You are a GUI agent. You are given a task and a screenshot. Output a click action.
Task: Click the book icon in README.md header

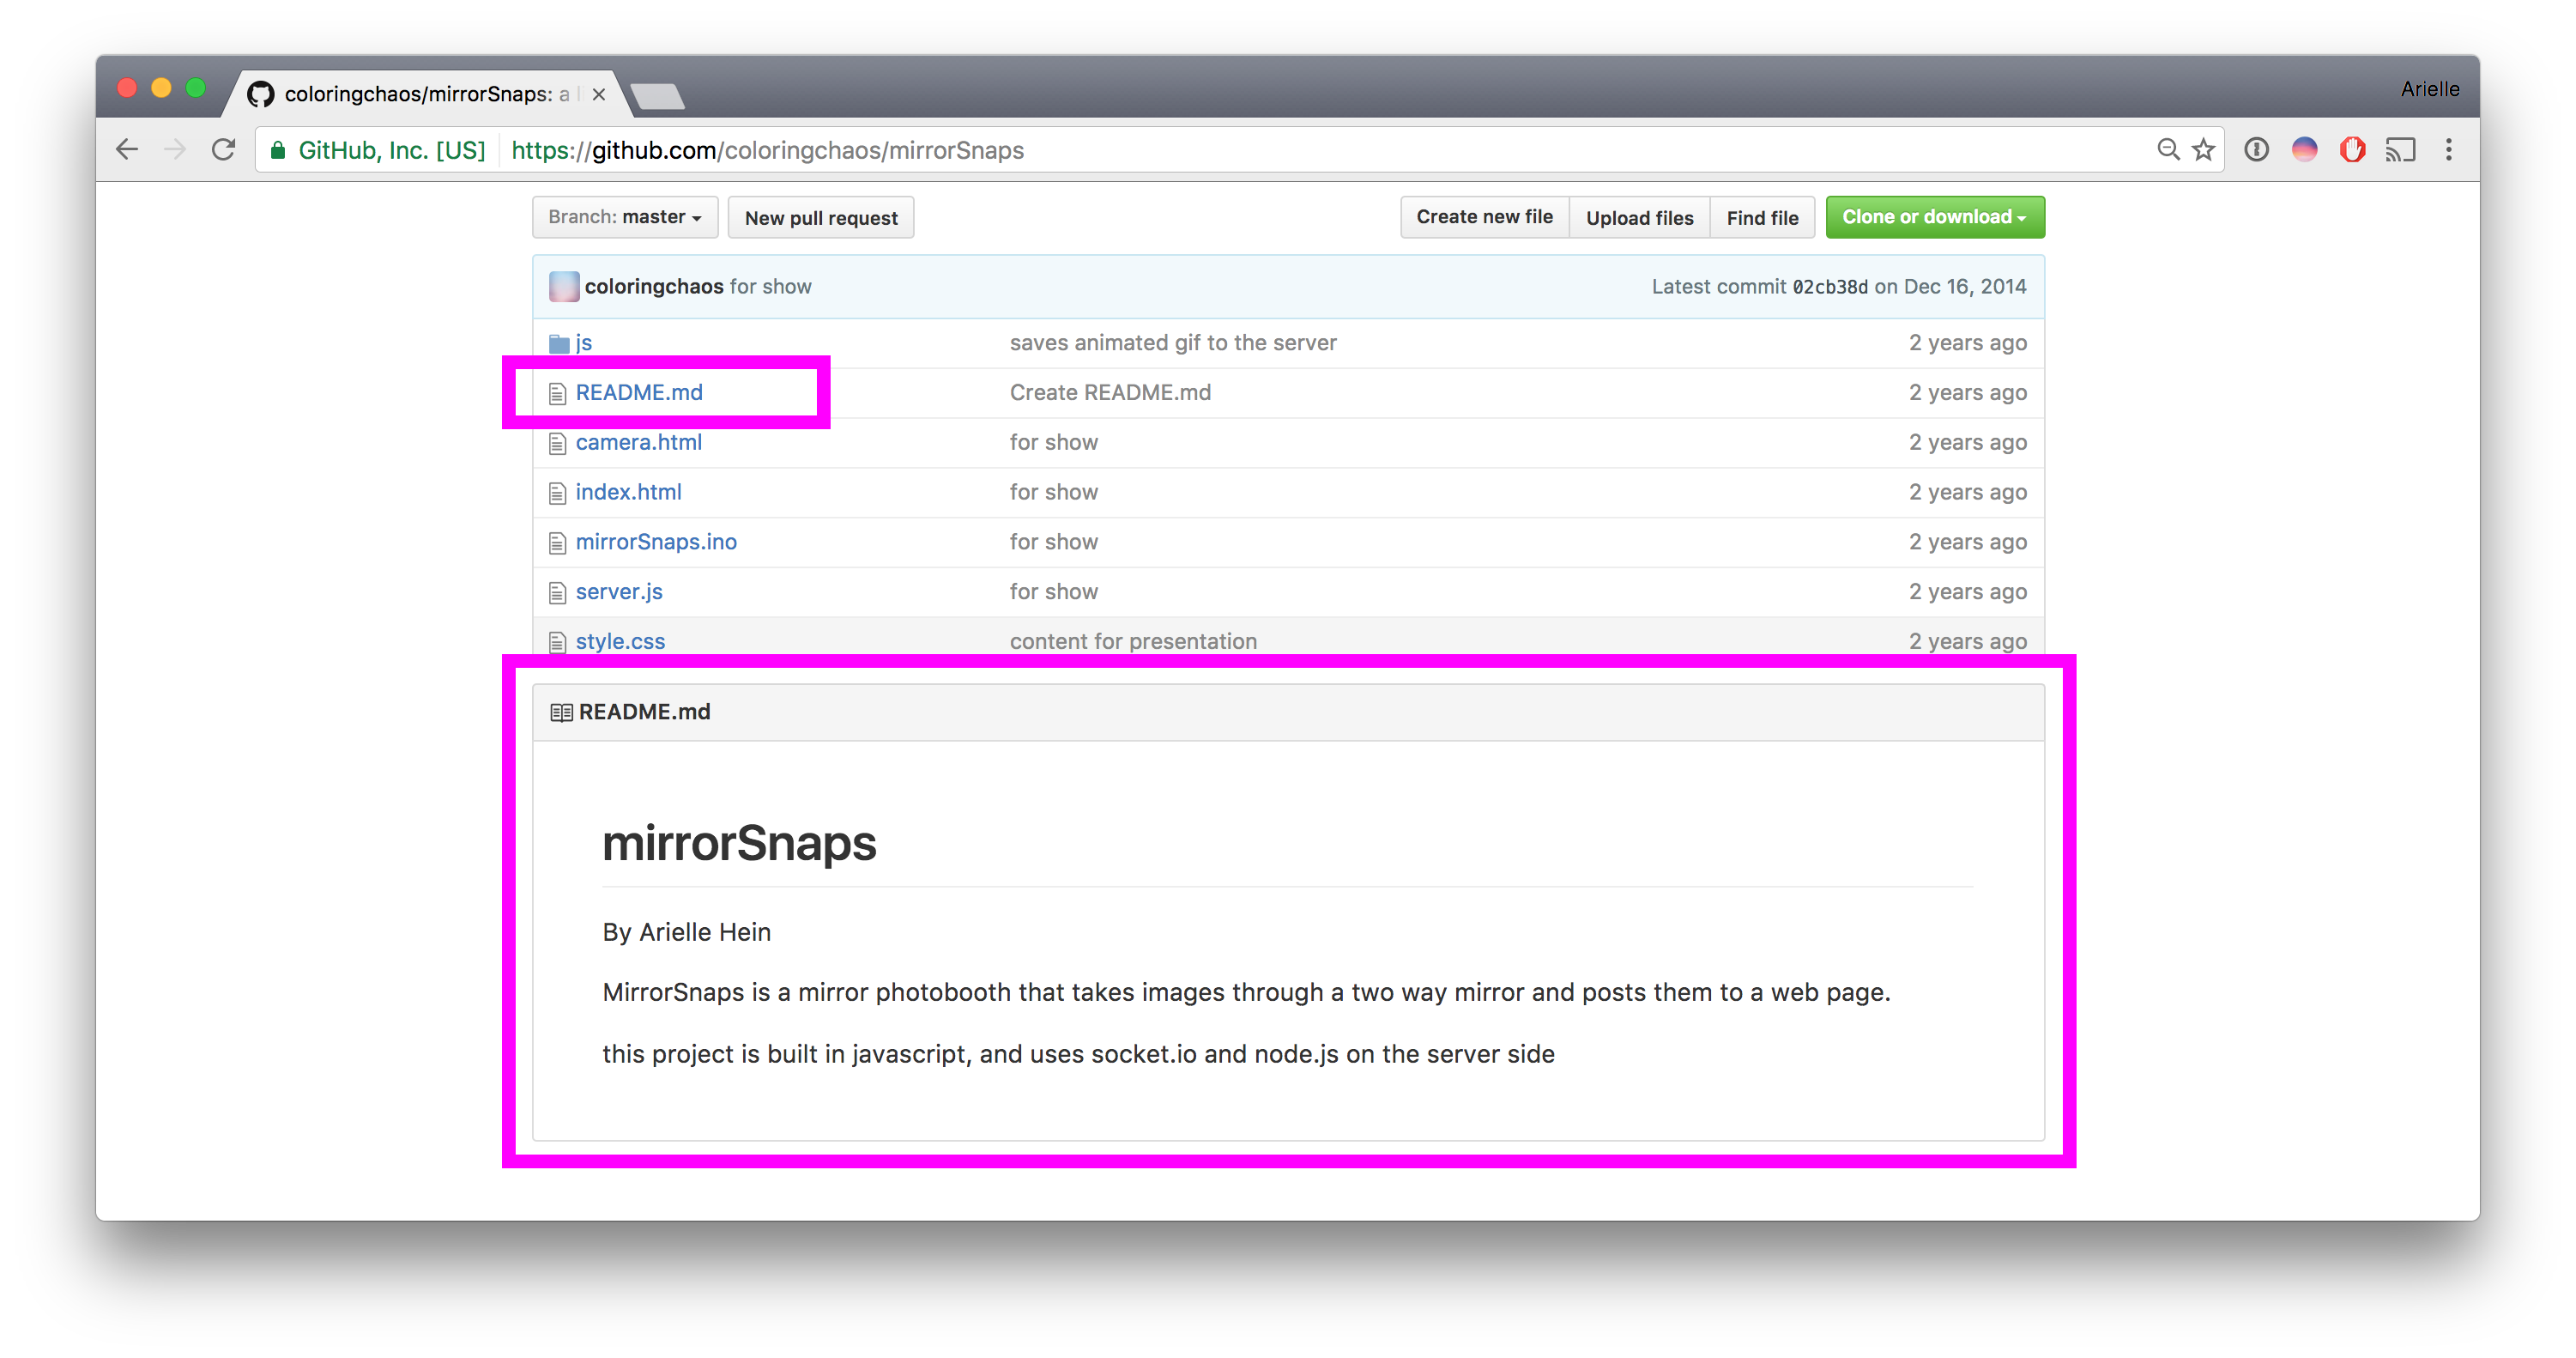(x=561, y=713)
